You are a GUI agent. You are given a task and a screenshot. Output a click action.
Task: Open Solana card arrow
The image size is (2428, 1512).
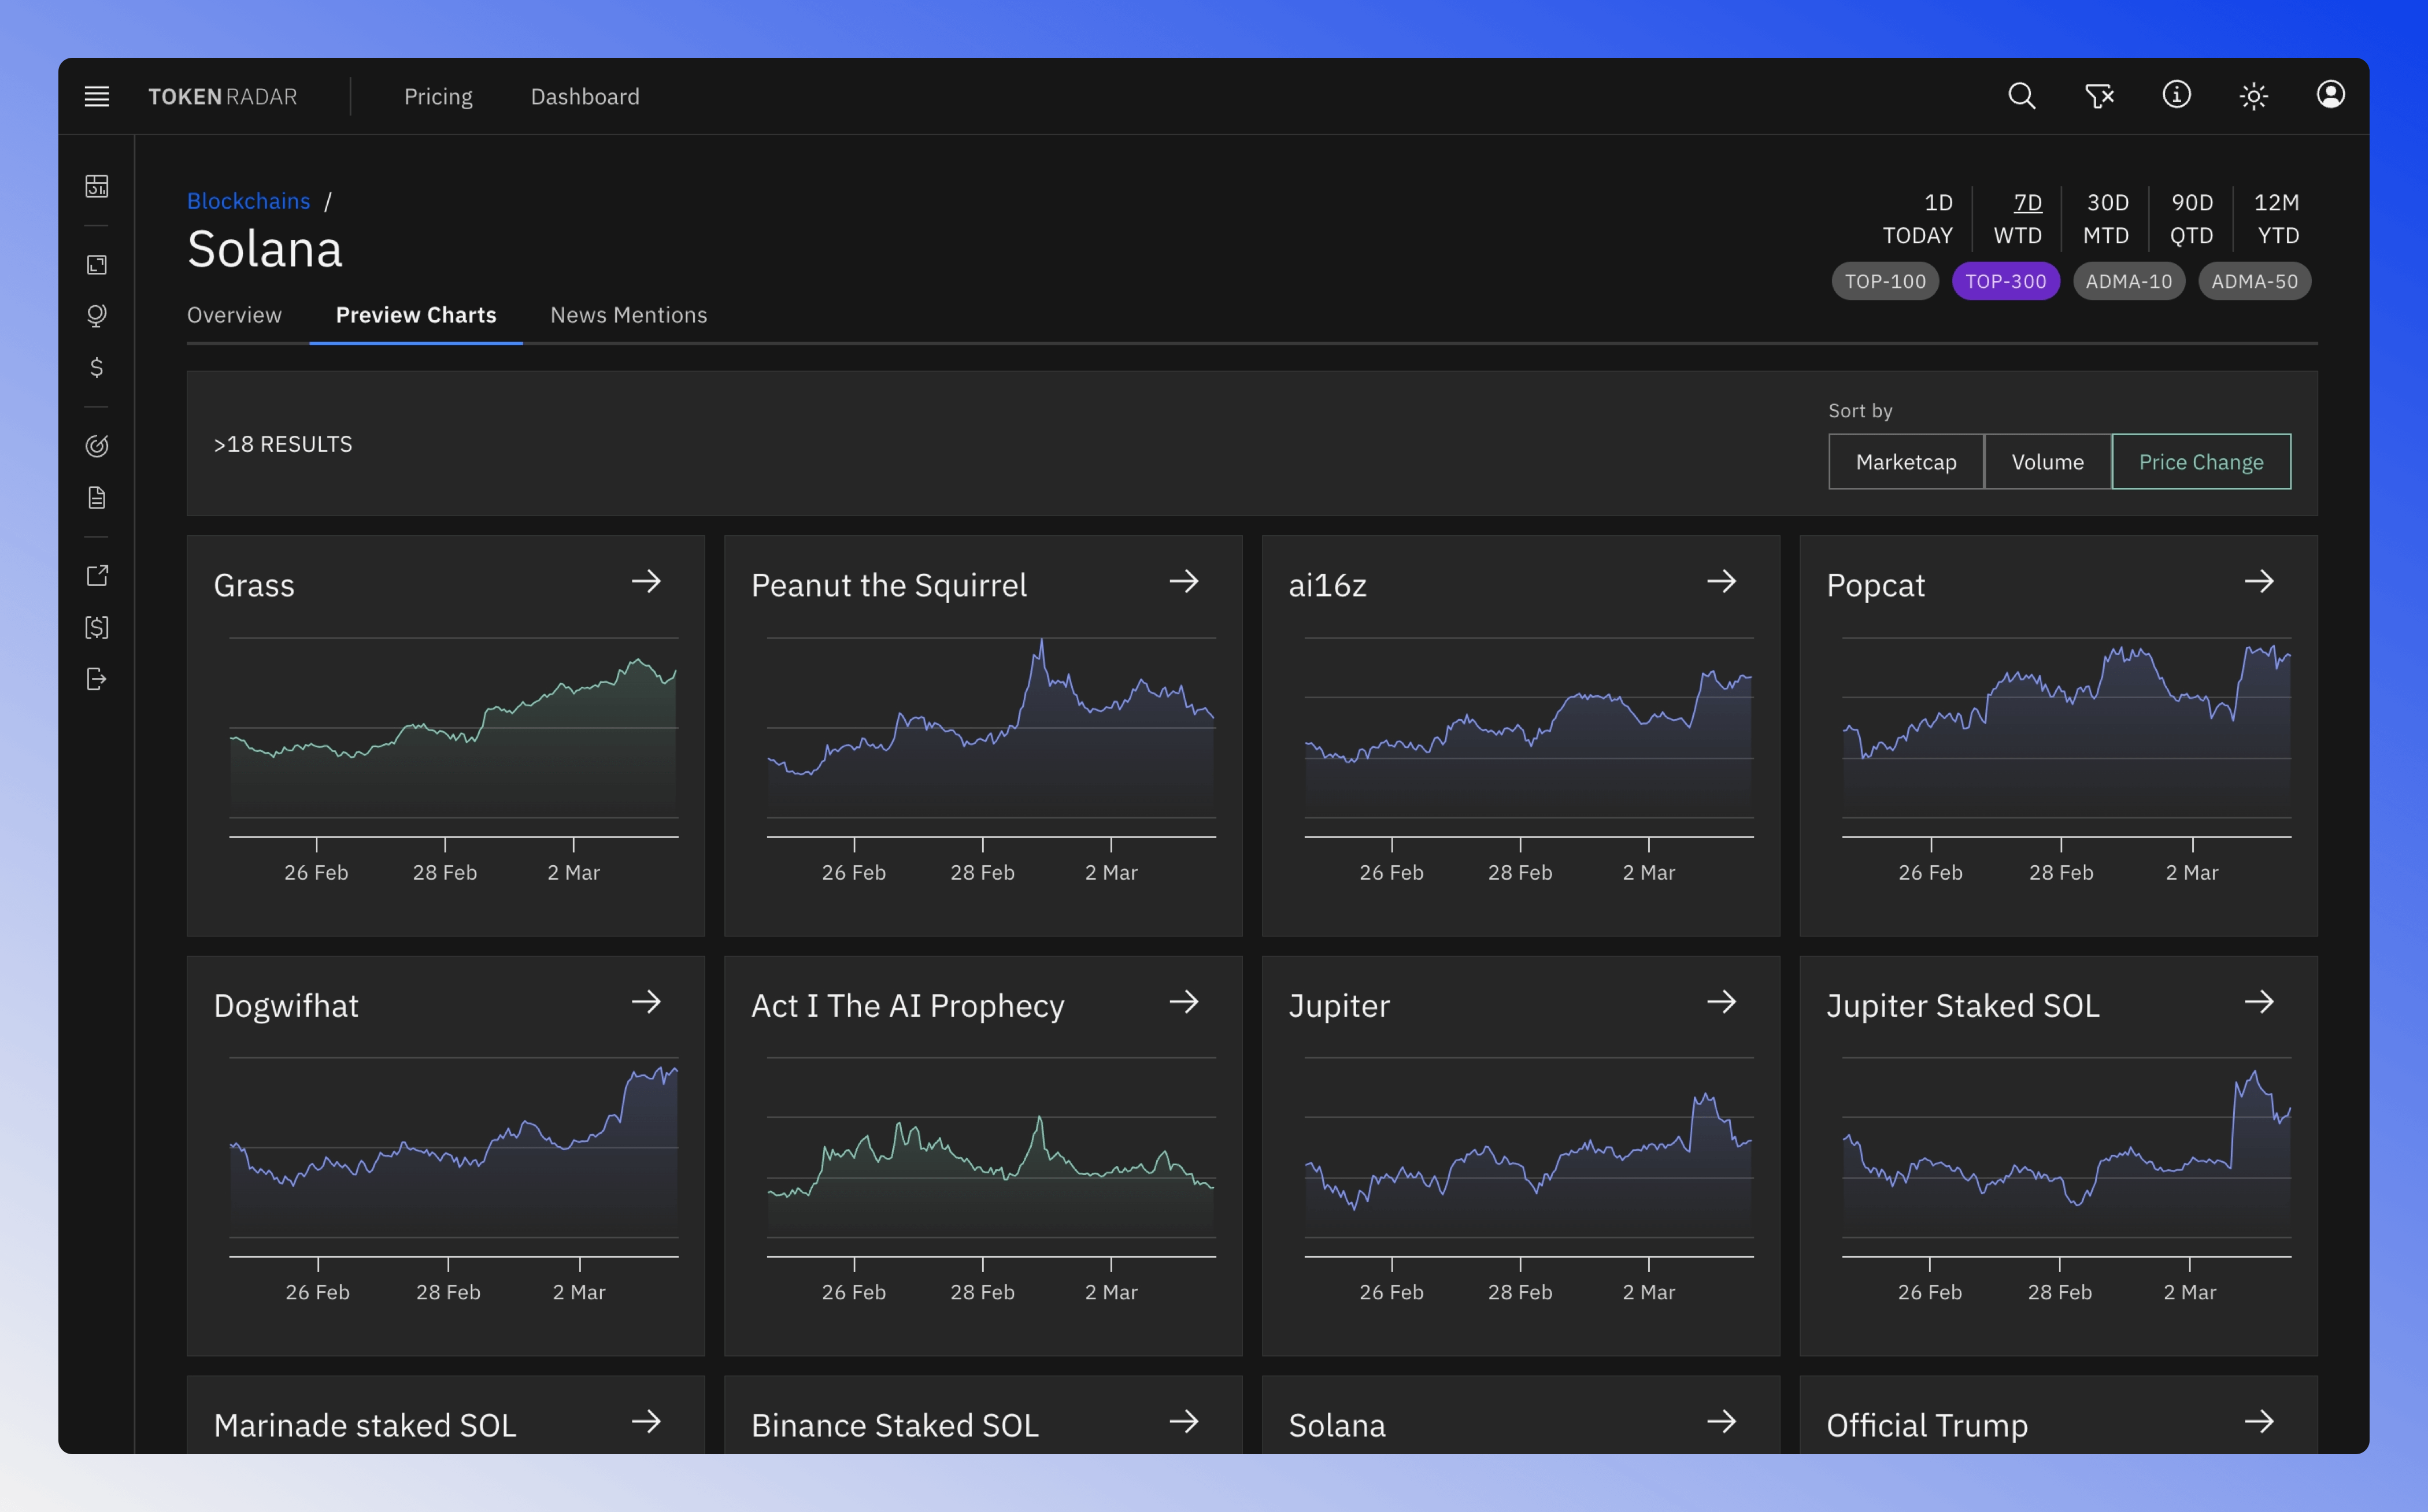tap(1721, 1422)
